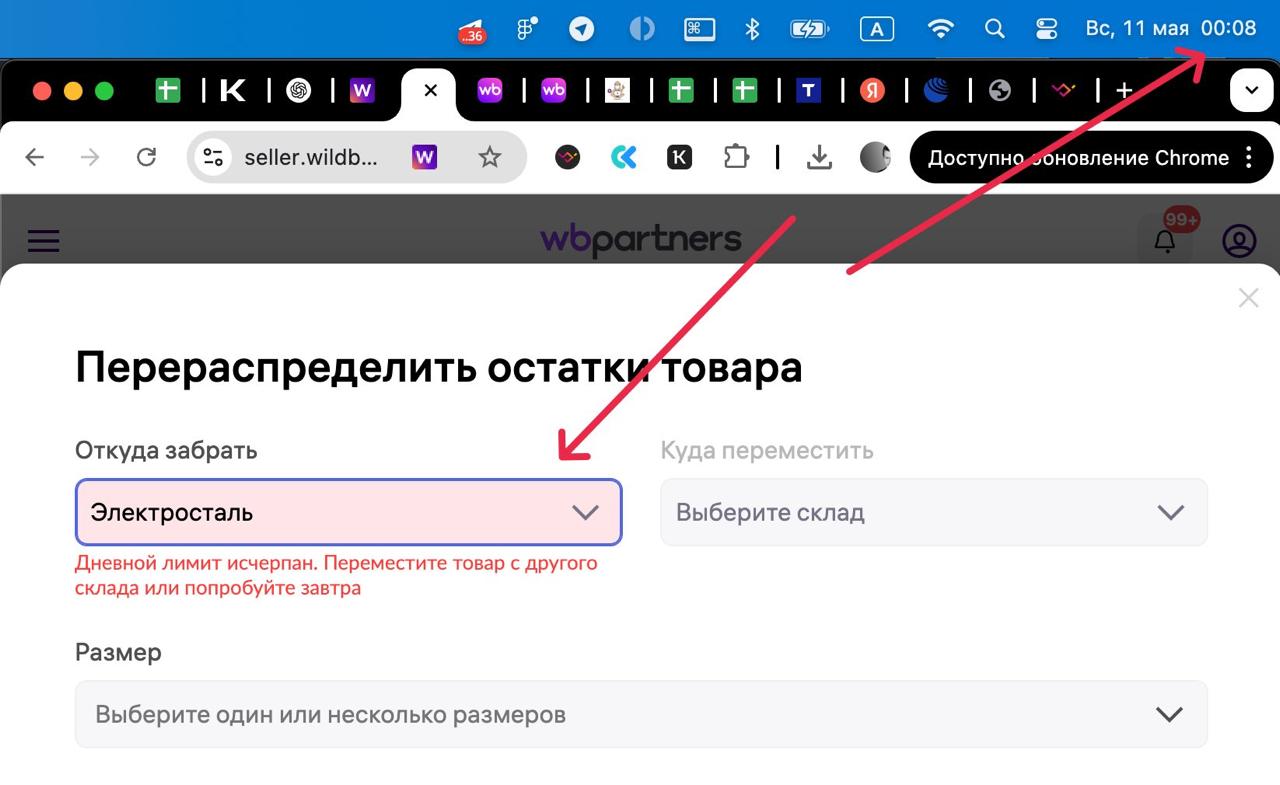Viewport: 1280px width, 785px height.
Task: Open Control Center in the menu bar
Action: click(1046, 29)
